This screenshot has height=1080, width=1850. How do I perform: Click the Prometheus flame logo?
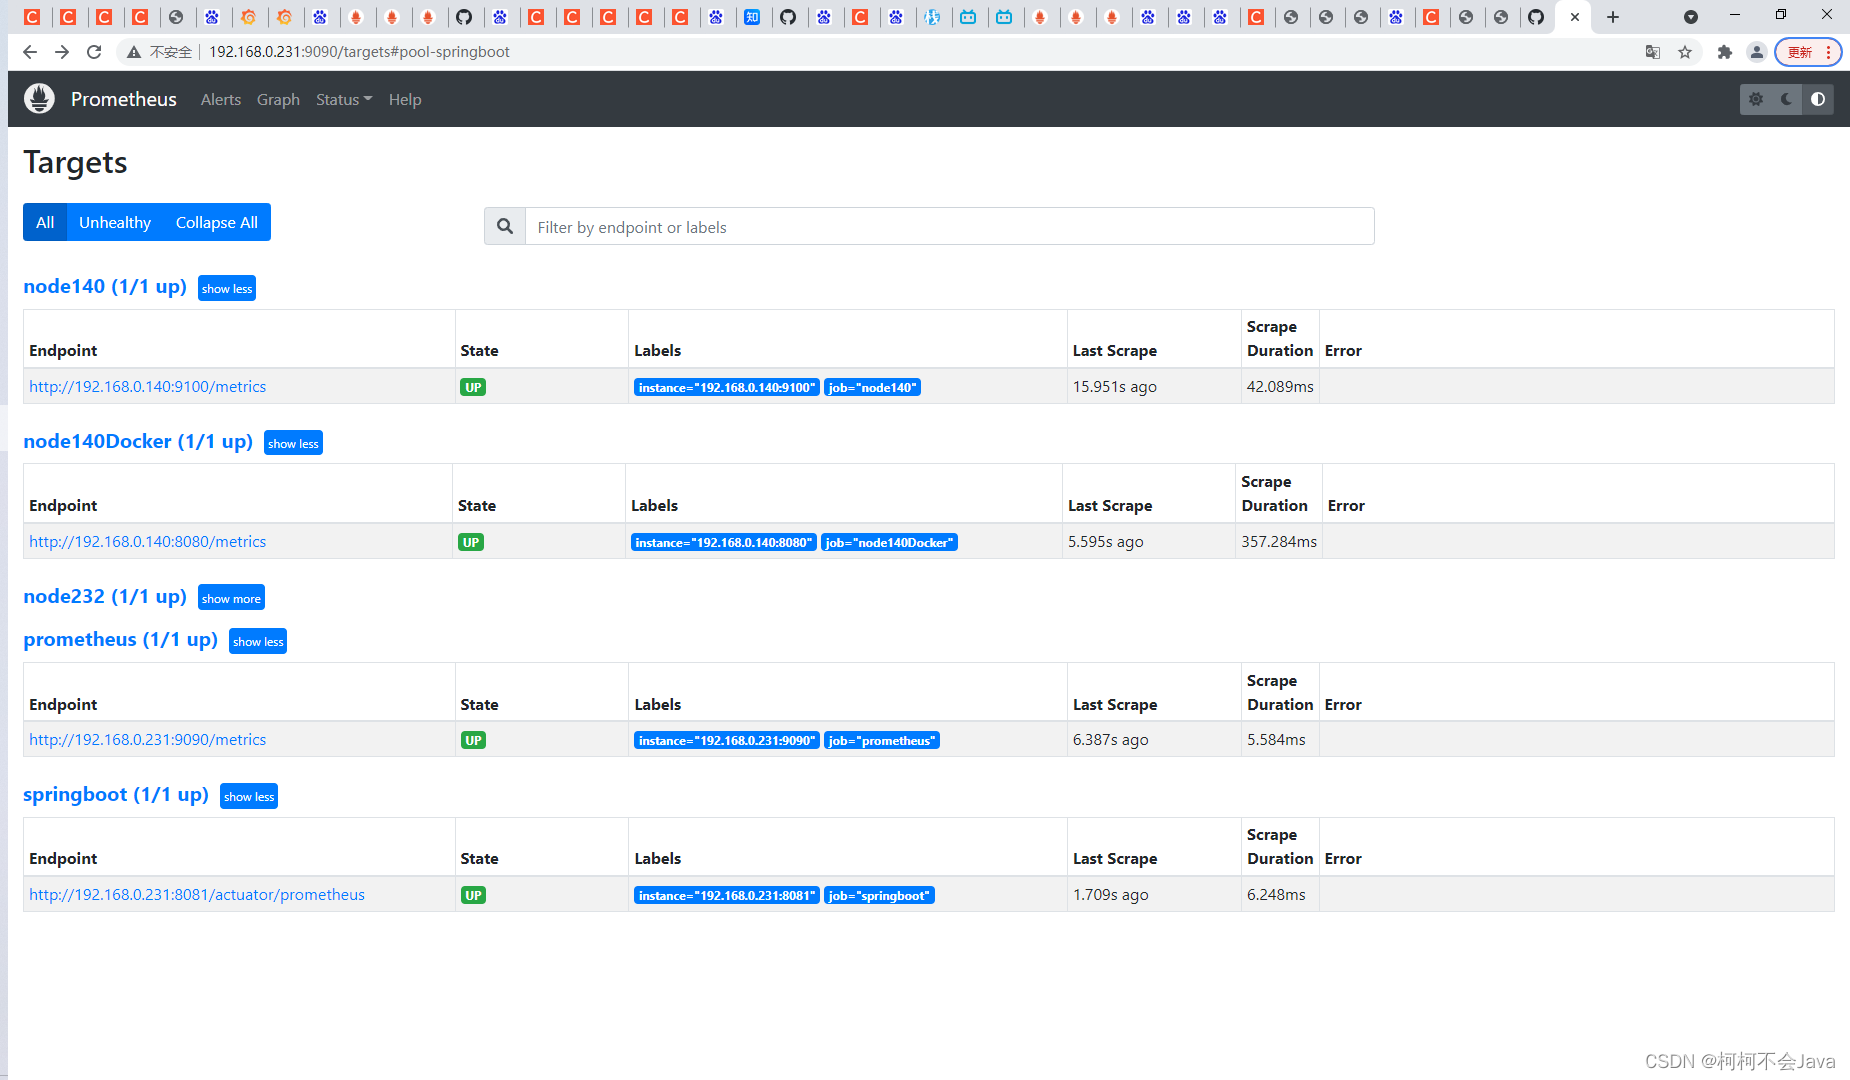[39, 99]
